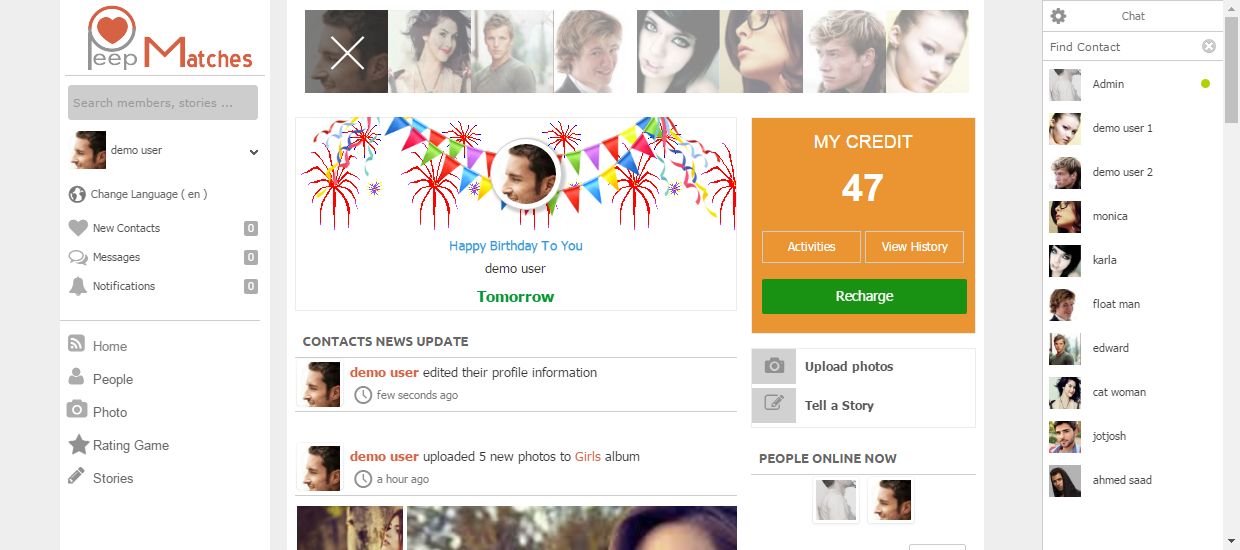Viewport: 1240px width, 550px height.
Task: Go to the People section
Action: (112, 379)
